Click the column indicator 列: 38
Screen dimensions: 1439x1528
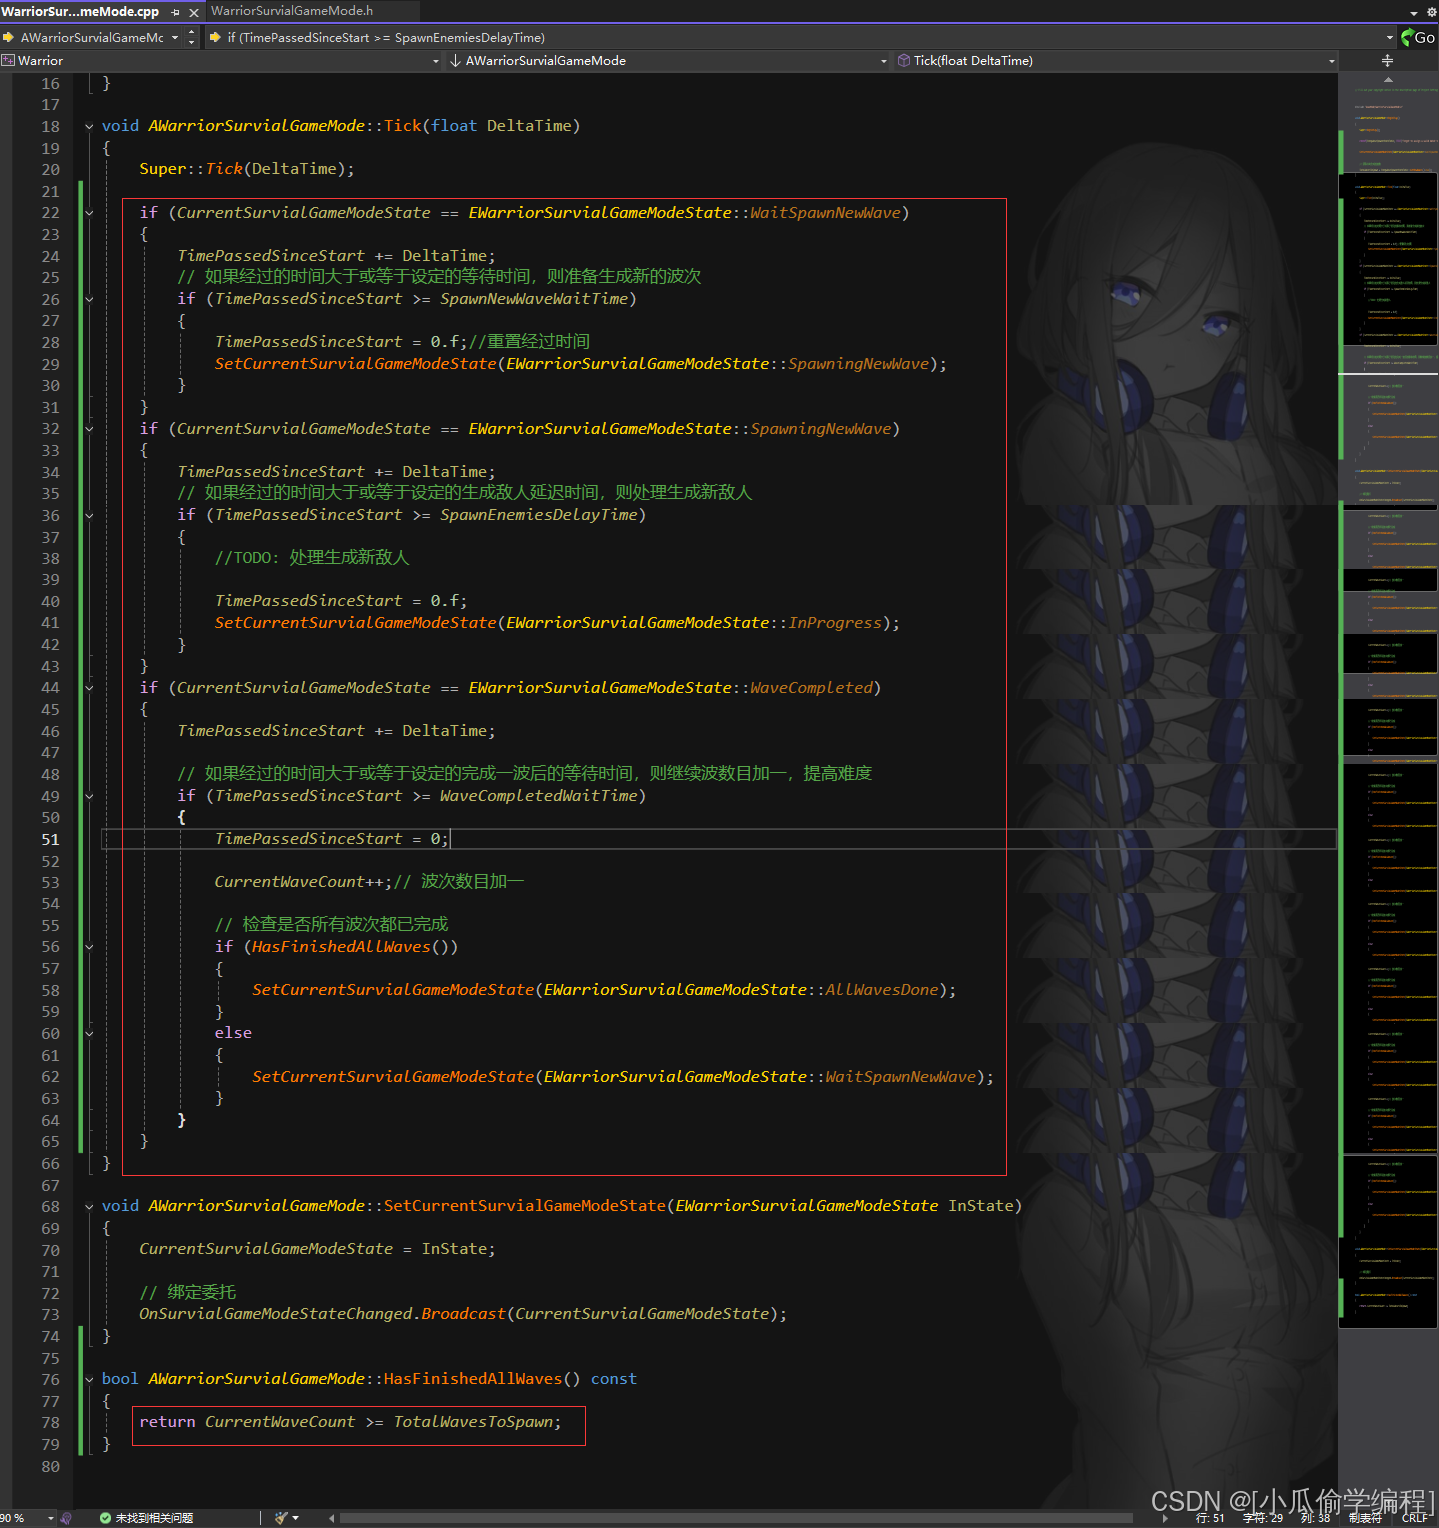pyautogui.click(x=1315, y=1518)
